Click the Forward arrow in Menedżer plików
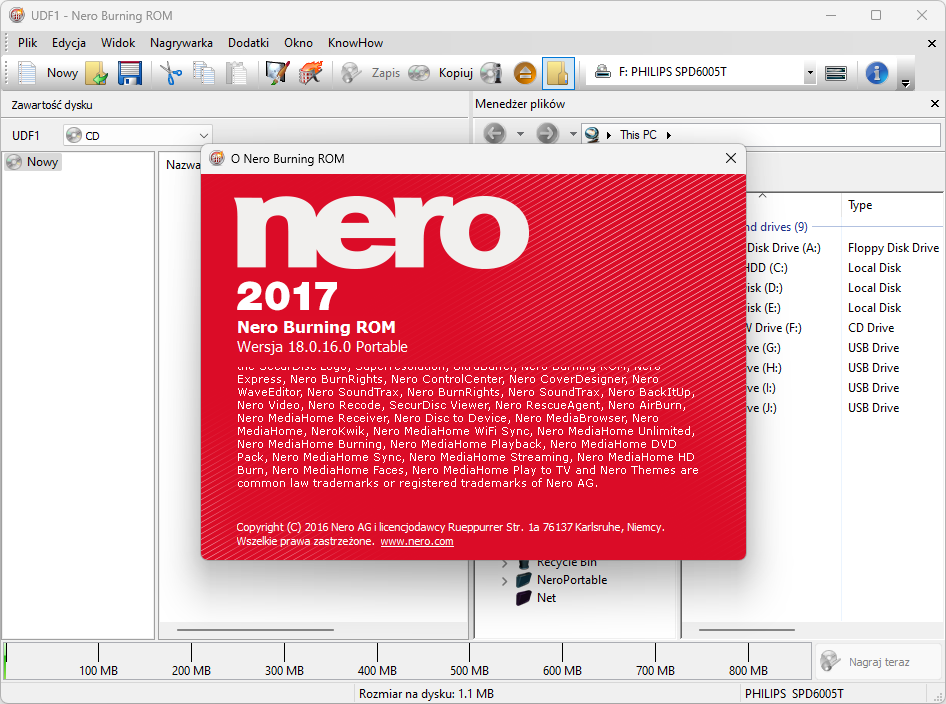This screenshot has width=946, height=704. (x=547, y=134)
